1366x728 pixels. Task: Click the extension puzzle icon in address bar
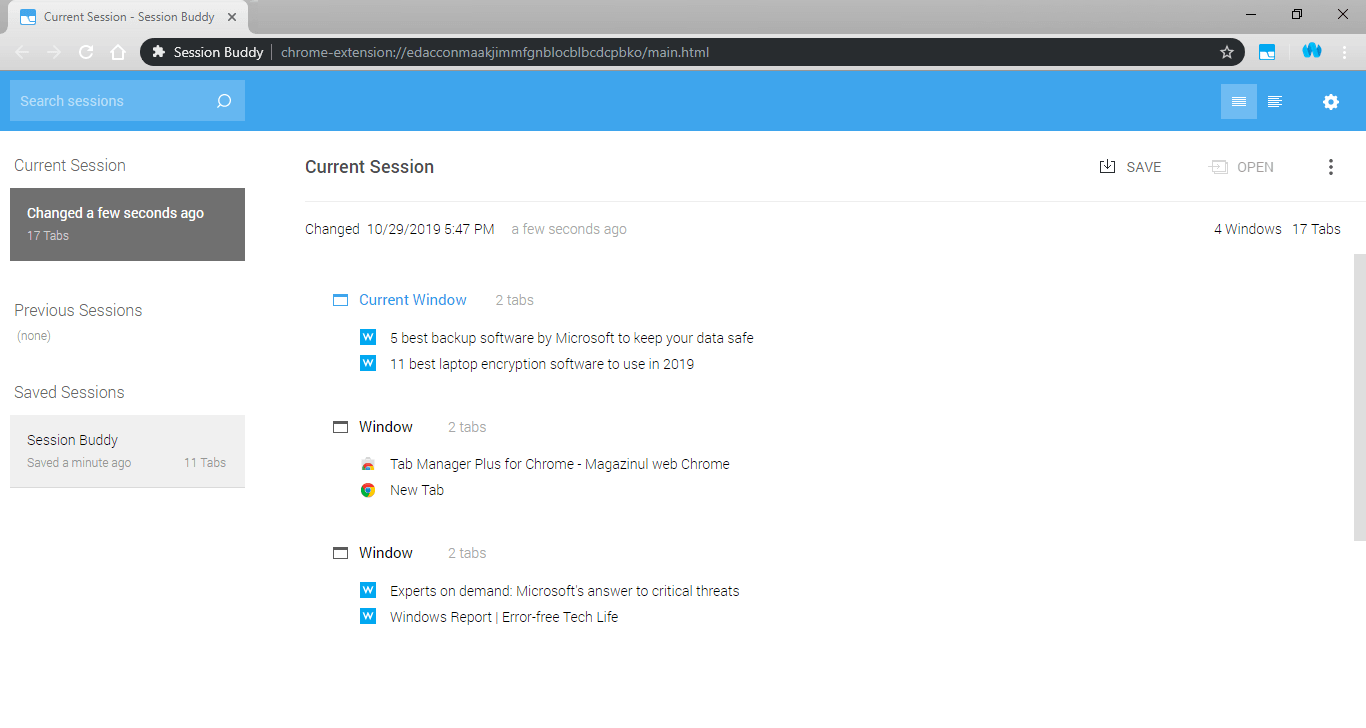158,52
